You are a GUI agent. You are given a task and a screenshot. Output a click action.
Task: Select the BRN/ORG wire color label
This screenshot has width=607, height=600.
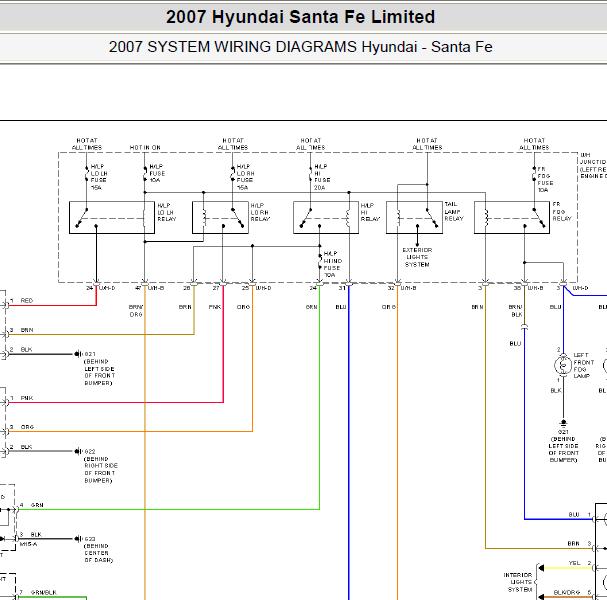136,311
